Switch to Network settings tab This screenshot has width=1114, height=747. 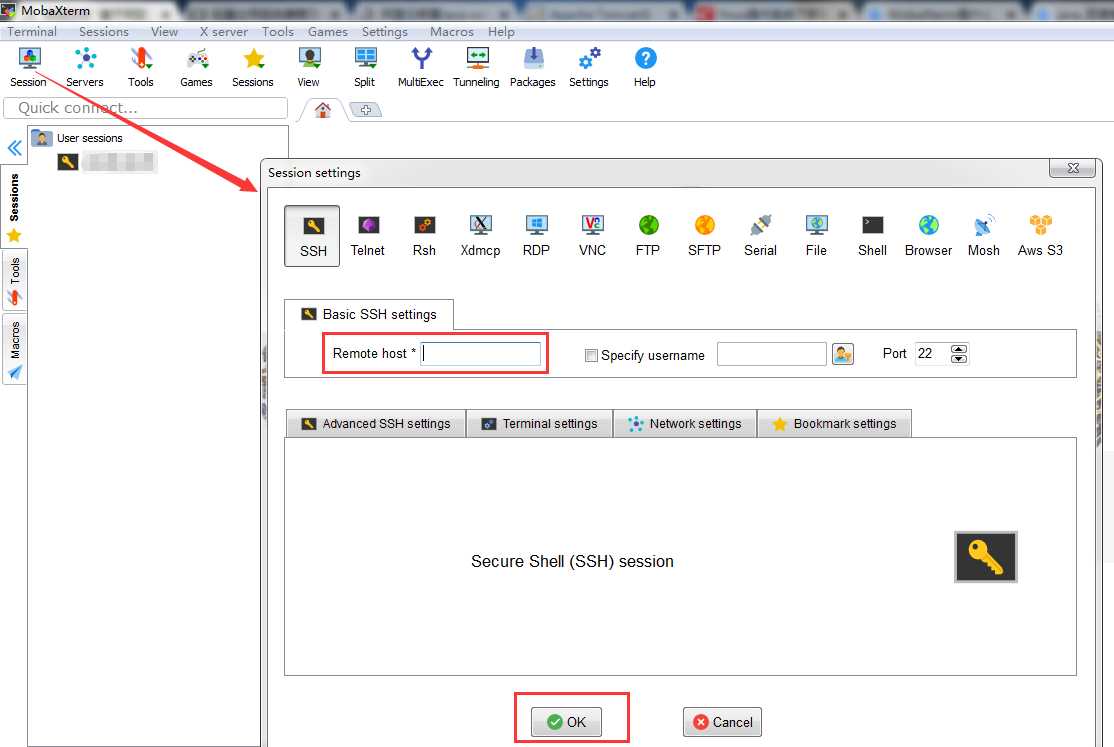(x=685, y=424)
